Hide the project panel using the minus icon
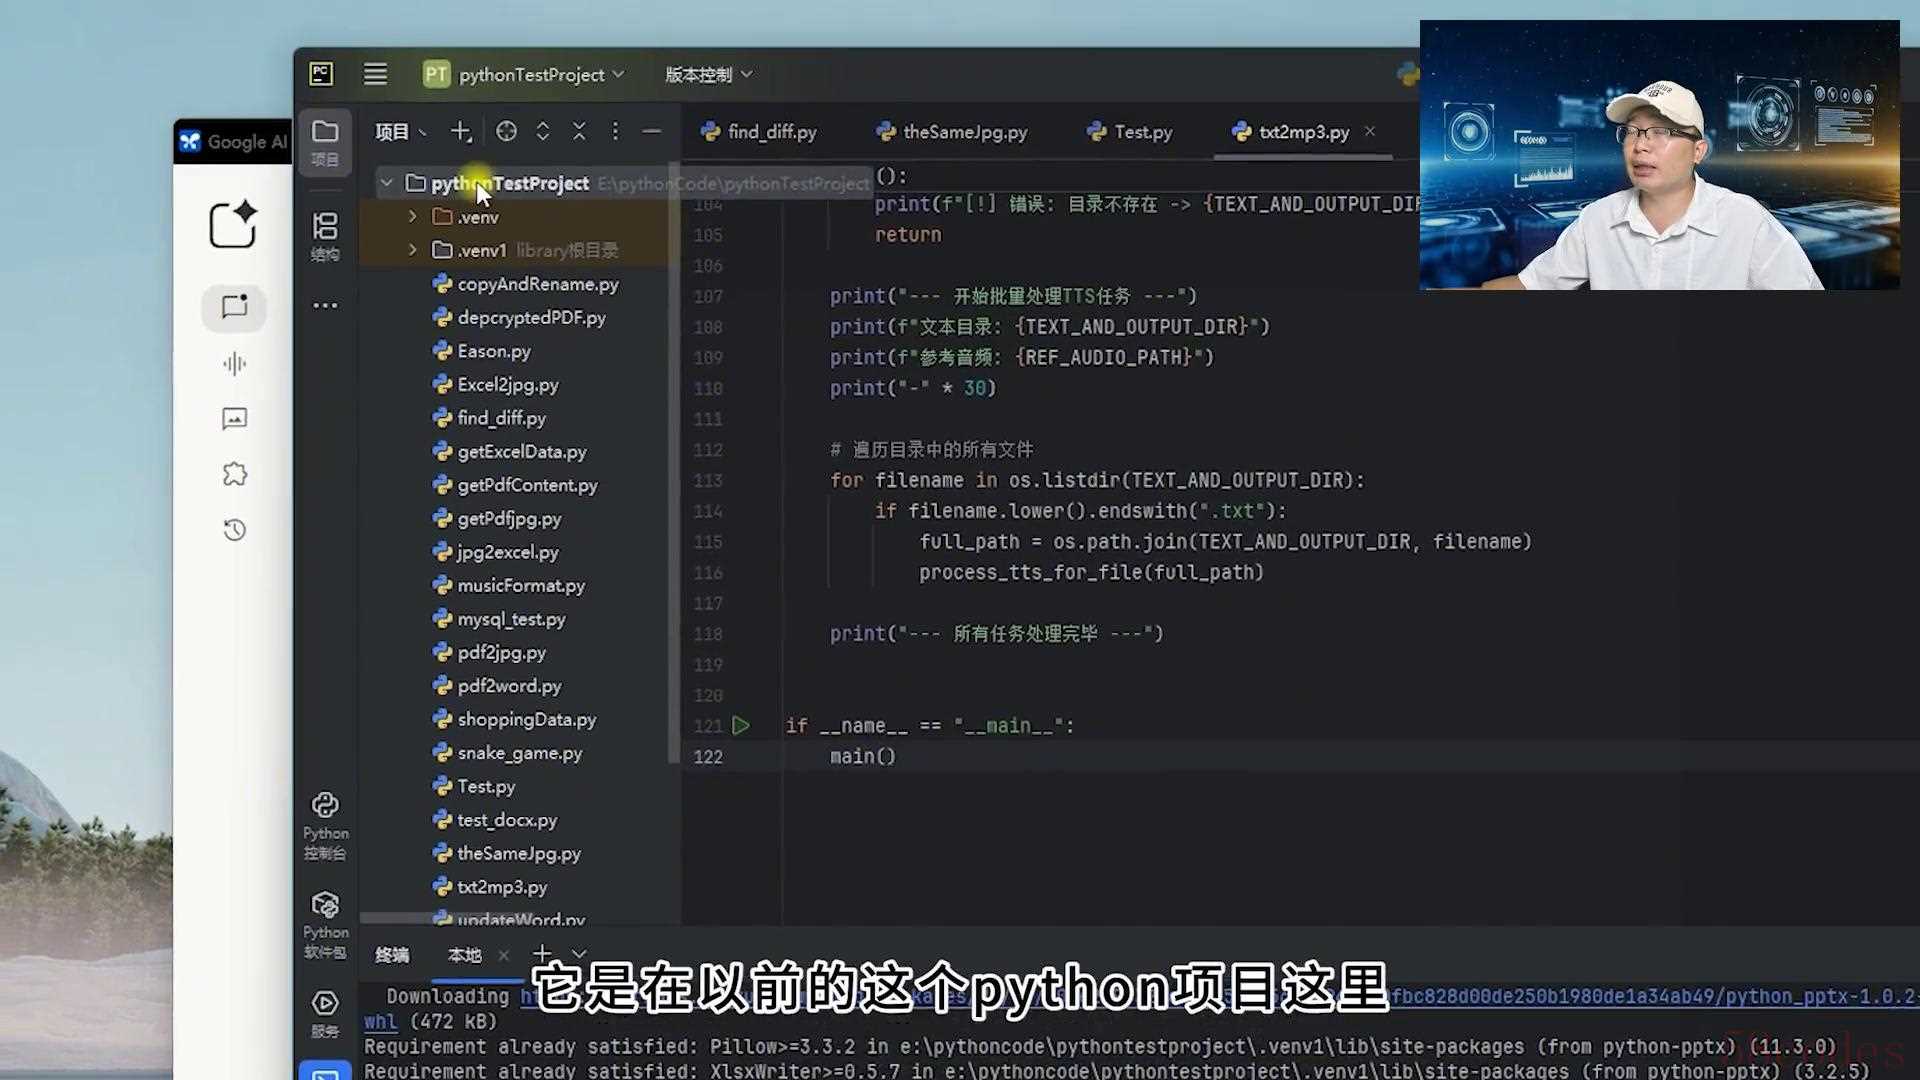Screen dimensions: 1920x1080 pyautogui.click(x=651, y=131)
